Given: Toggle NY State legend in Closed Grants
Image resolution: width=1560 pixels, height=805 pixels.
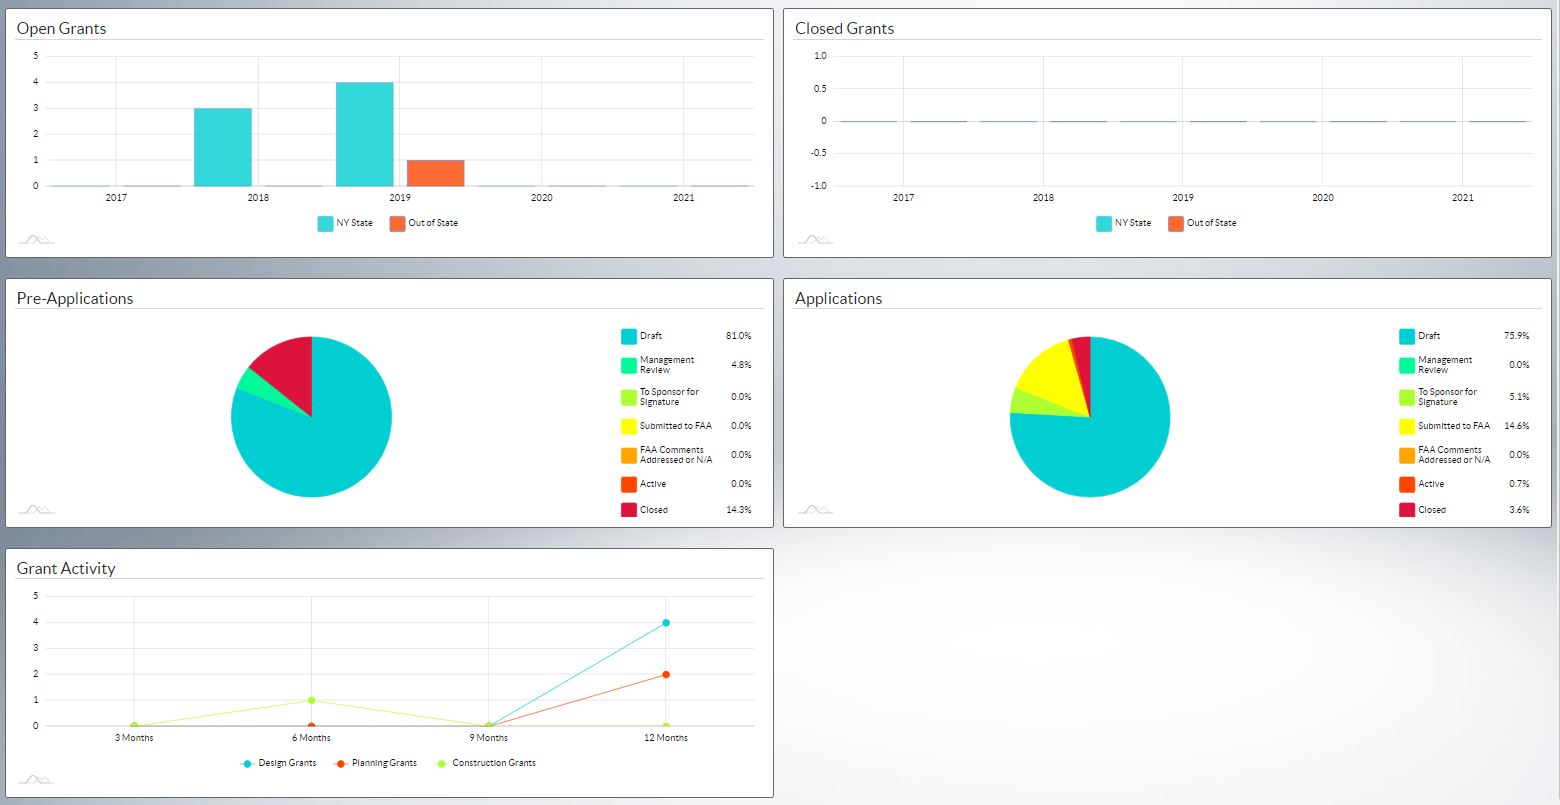Looking at the screenshot, I should click(x=1123, y=223).
